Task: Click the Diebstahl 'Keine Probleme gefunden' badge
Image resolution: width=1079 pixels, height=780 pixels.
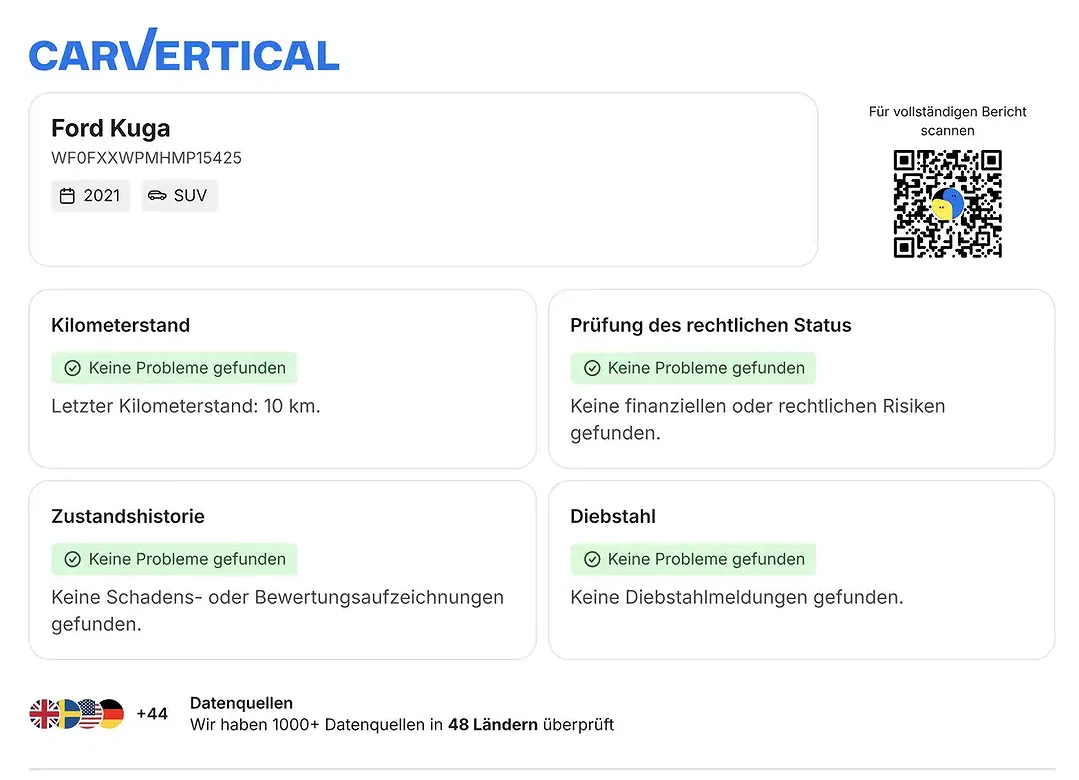Action: coord(693,559)
